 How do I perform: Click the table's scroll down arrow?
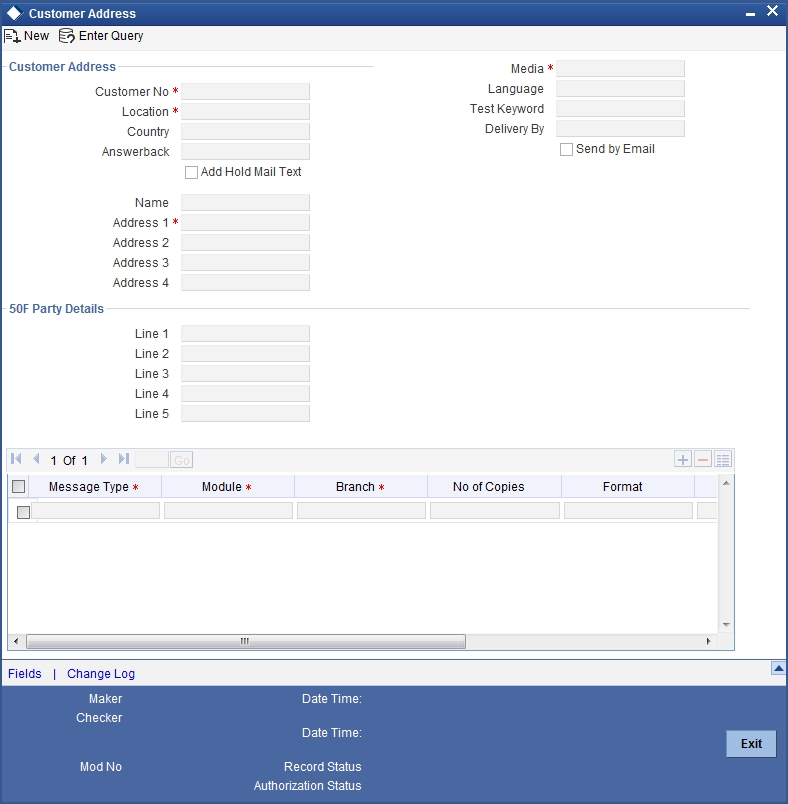[x=726, y=625]
